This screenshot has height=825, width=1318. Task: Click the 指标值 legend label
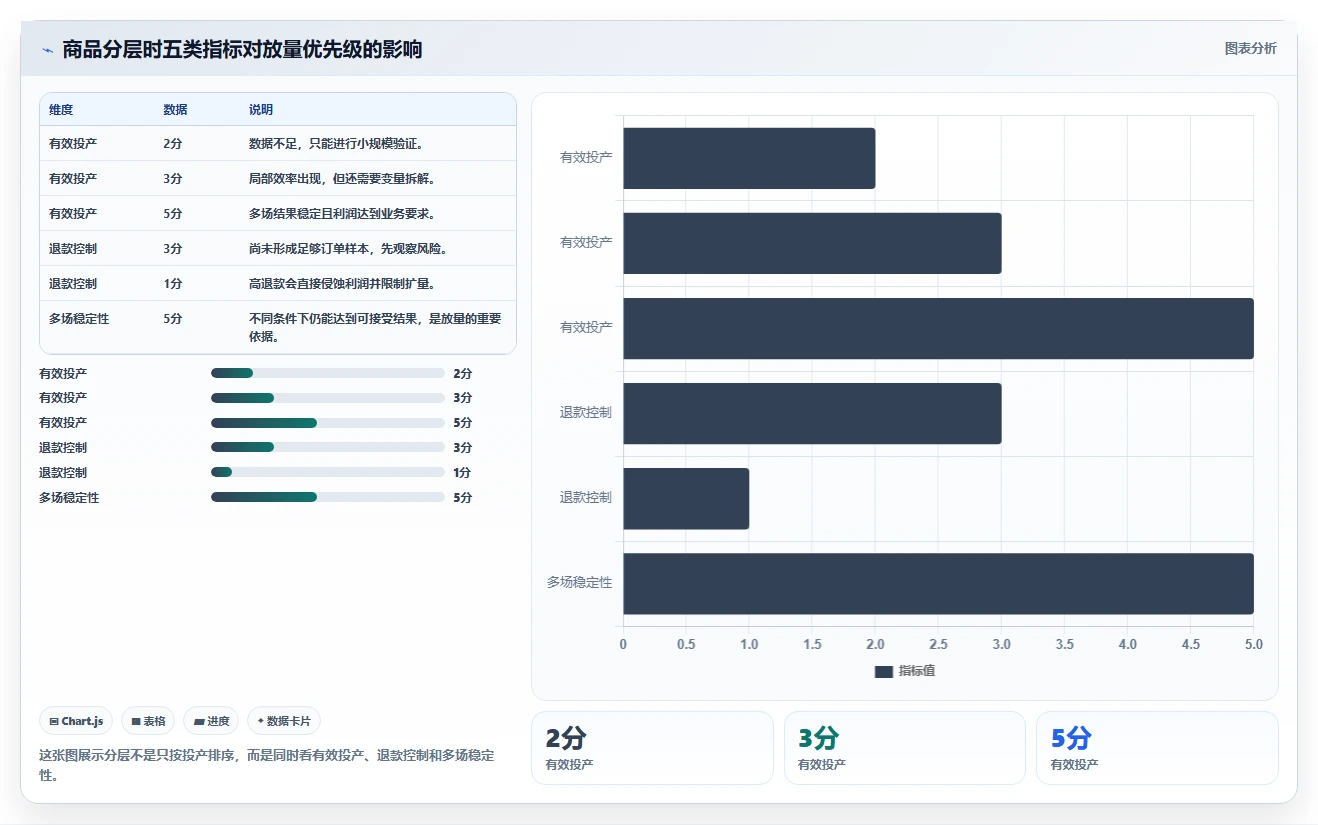917,672
